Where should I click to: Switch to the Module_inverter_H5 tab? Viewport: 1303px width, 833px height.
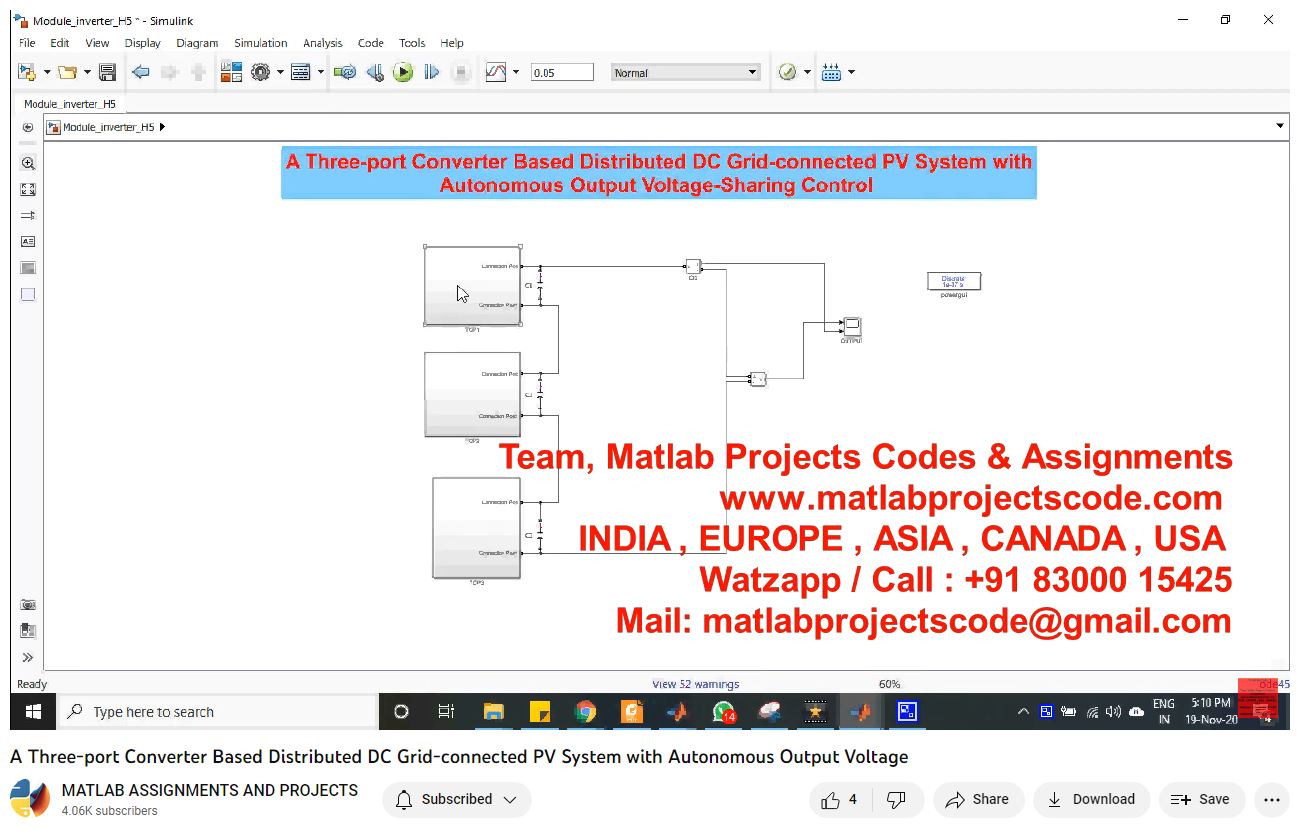point(70,104)
